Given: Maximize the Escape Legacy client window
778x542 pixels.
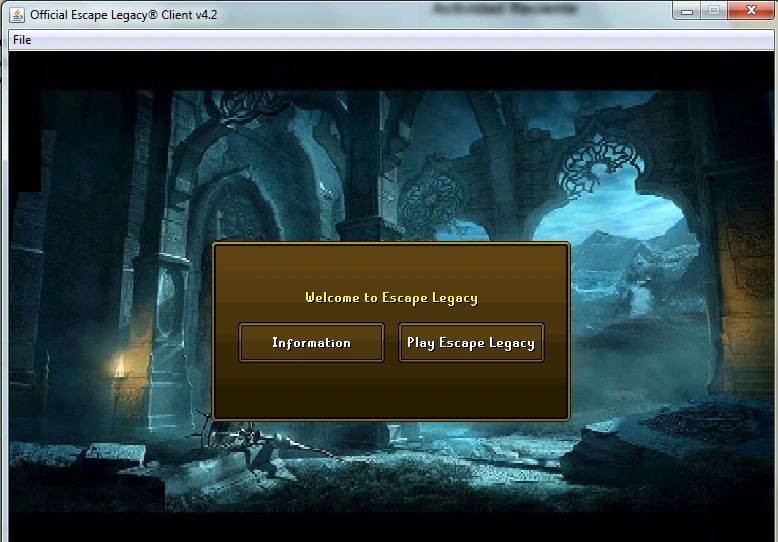Looking at the screenshot, I should (x=714, y=10).
